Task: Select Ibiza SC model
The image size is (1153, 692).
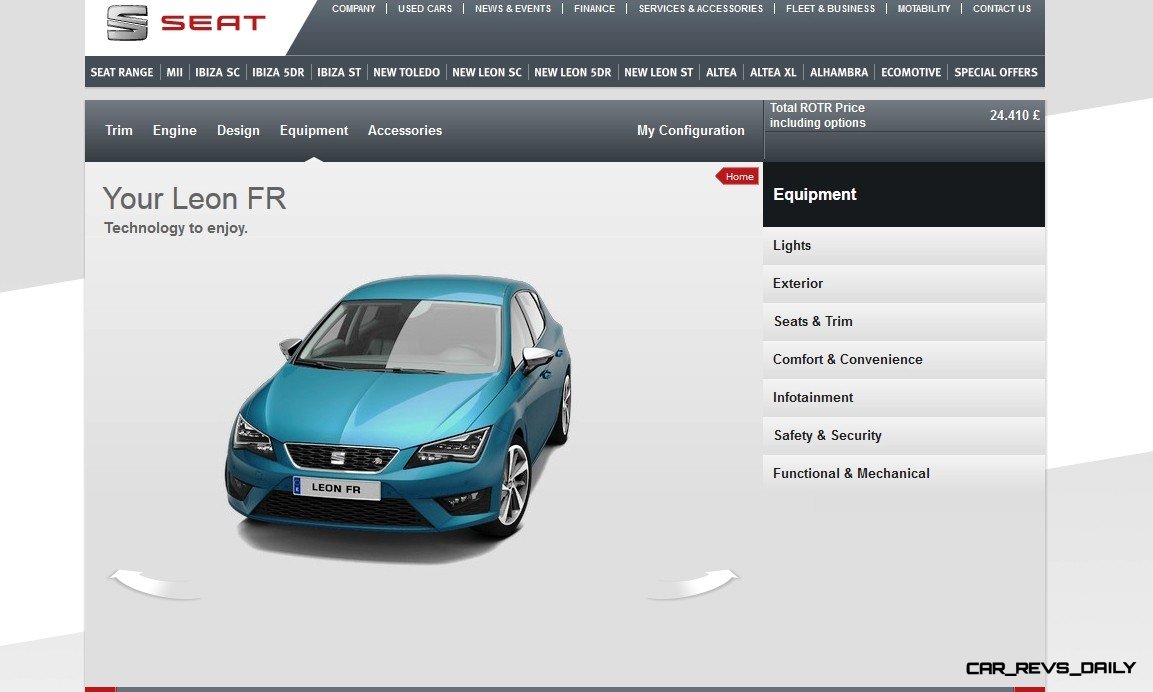Action: (217, 72)
